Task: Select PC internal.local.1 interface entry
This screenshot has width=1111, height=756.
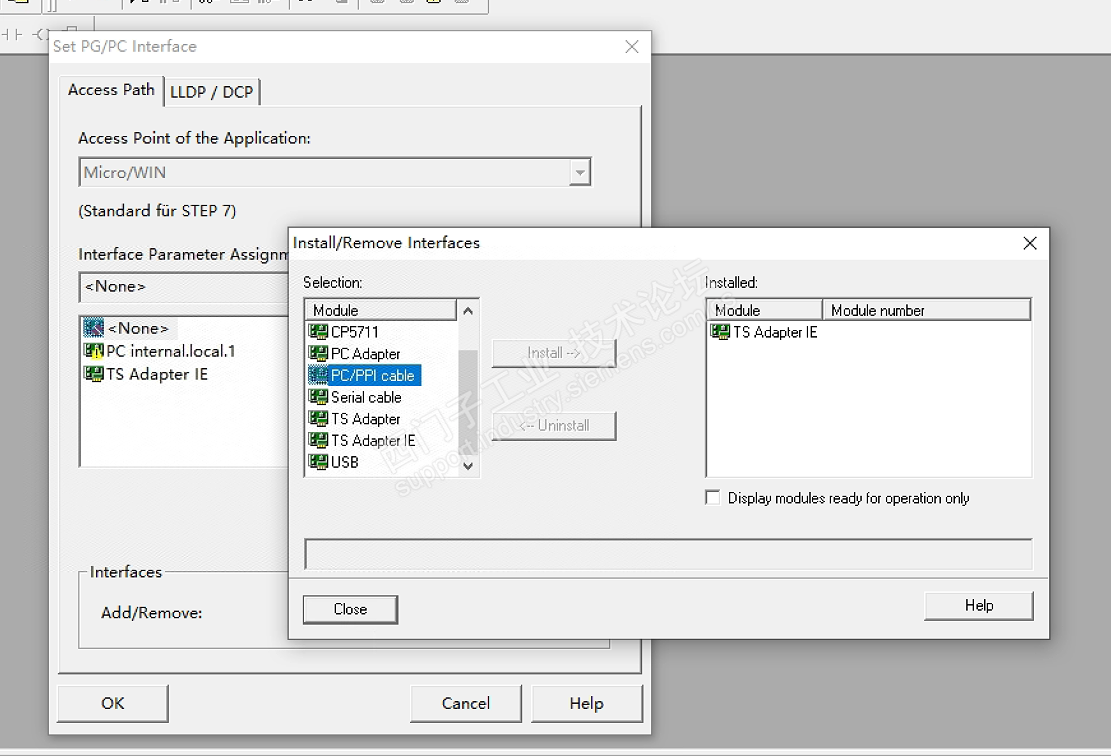Action: [171, 351]
